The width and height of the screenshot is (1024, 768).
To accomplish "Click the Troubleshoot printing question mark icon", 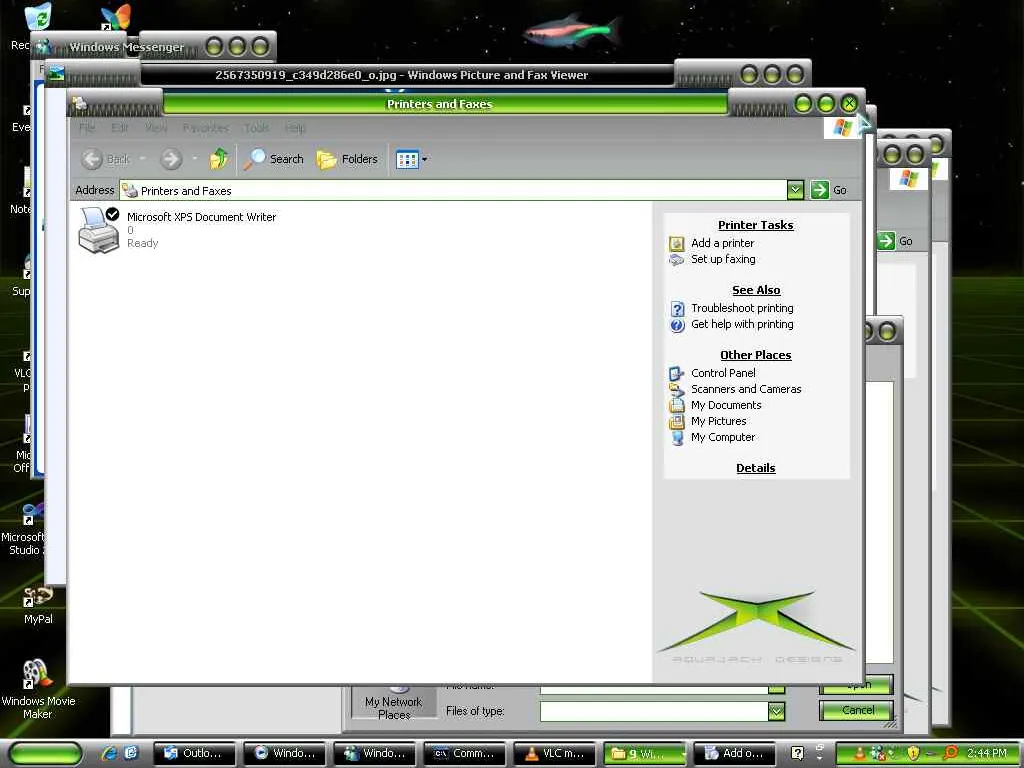I will coord(677,308).
